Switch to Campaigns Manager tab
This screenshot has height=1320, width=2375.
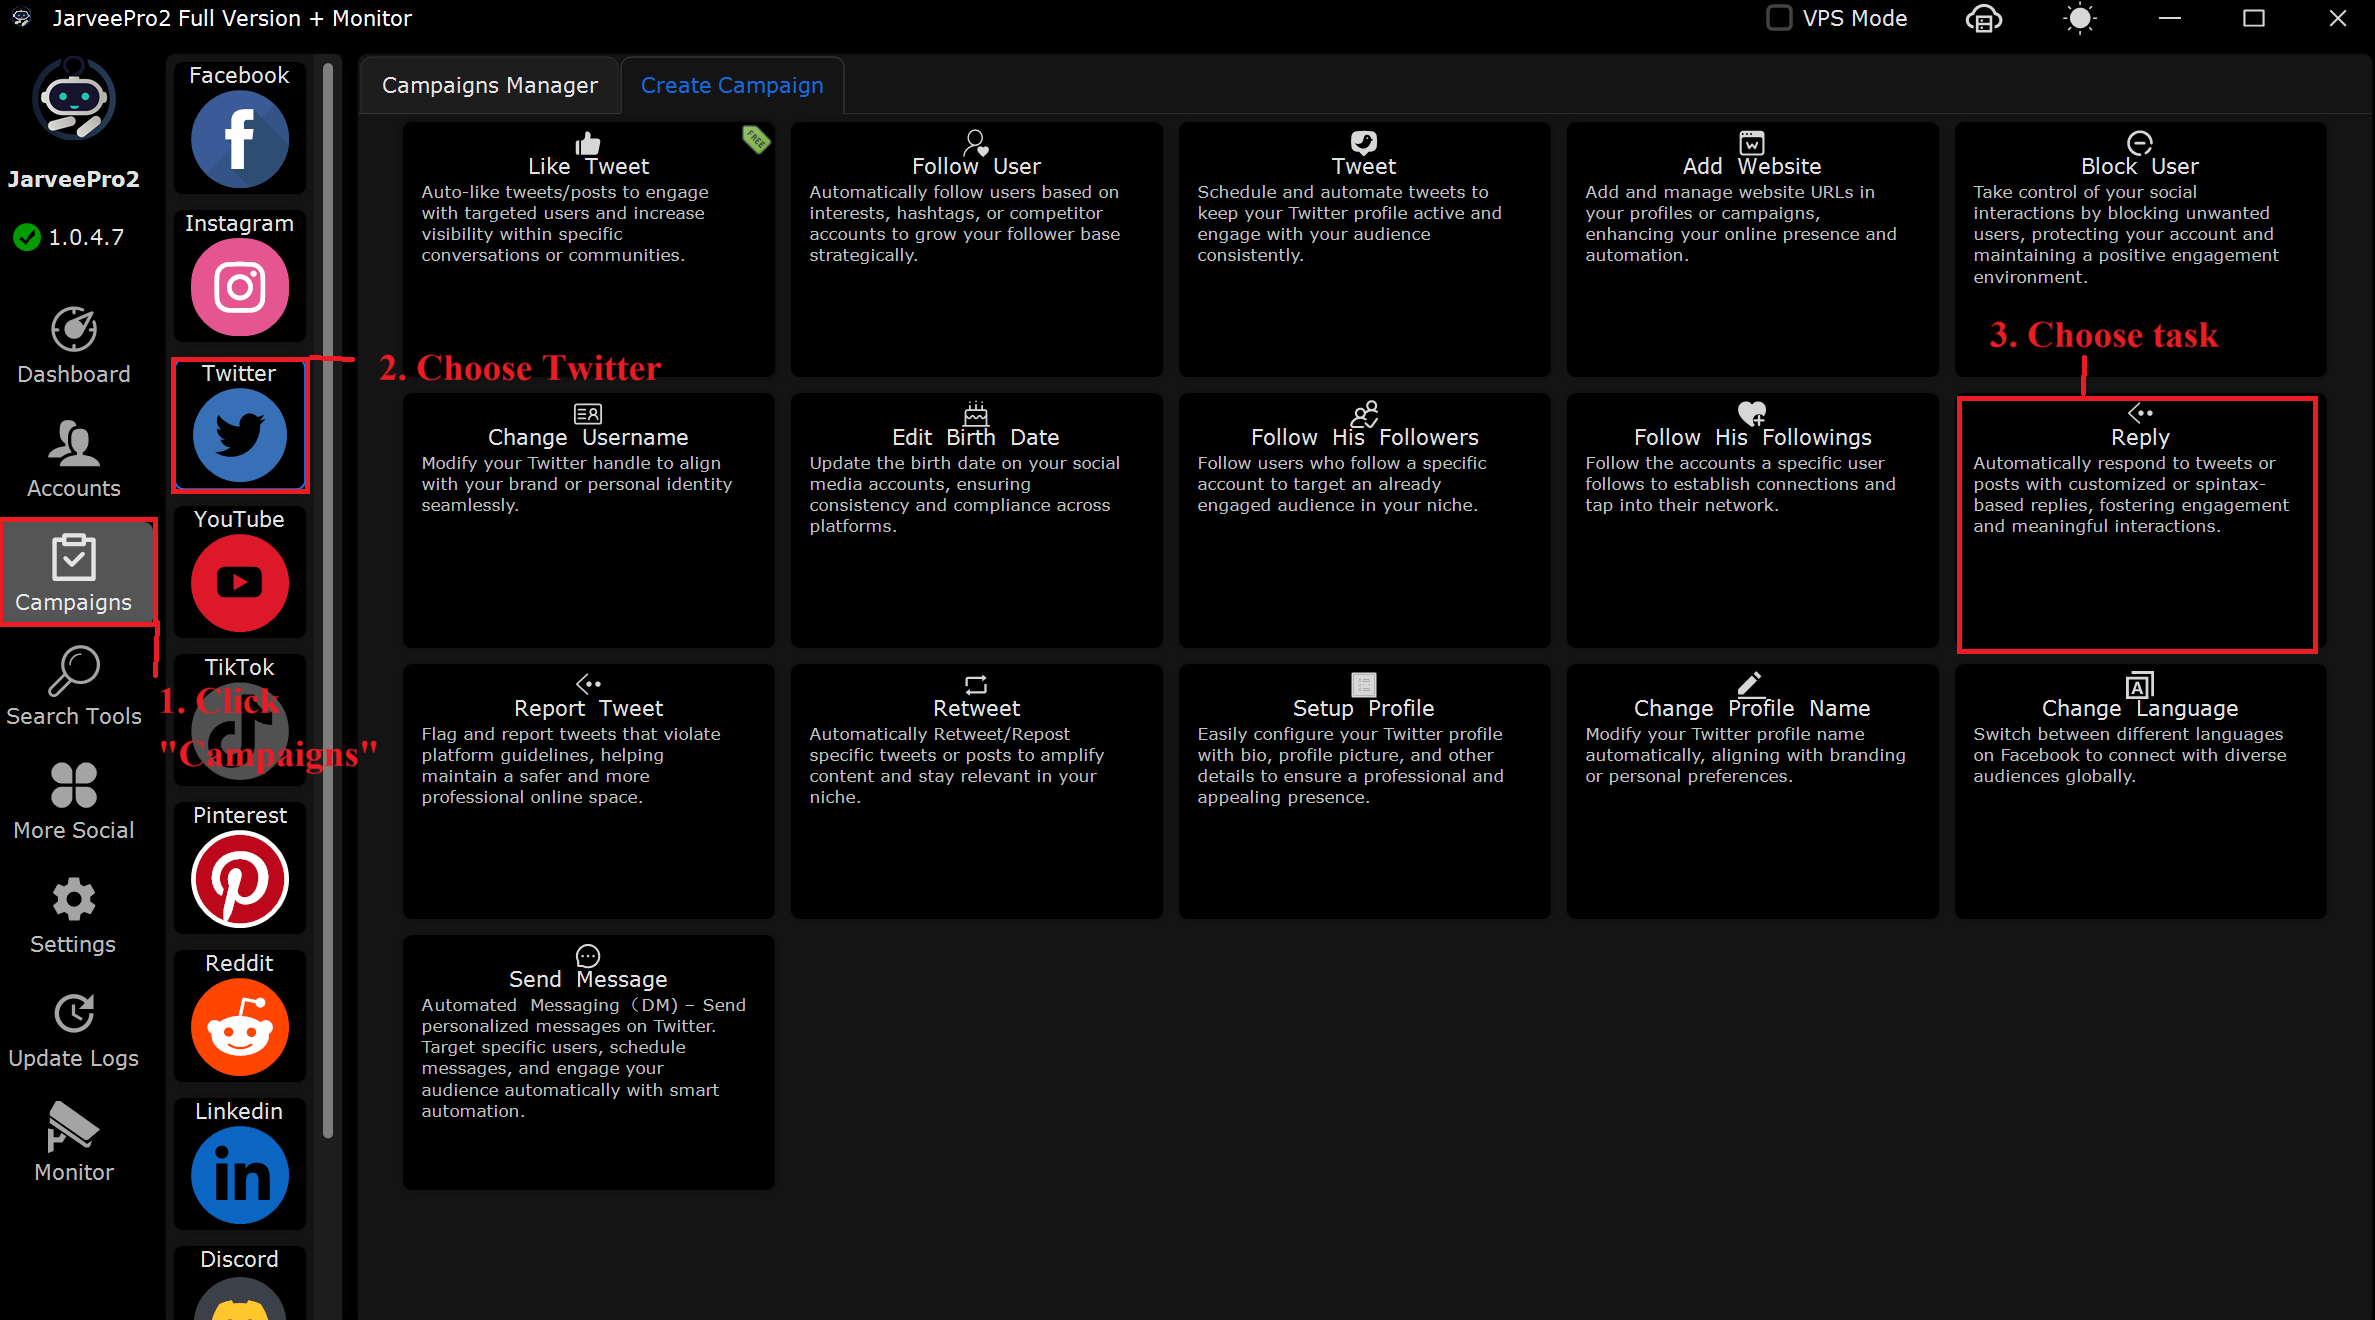490,85
